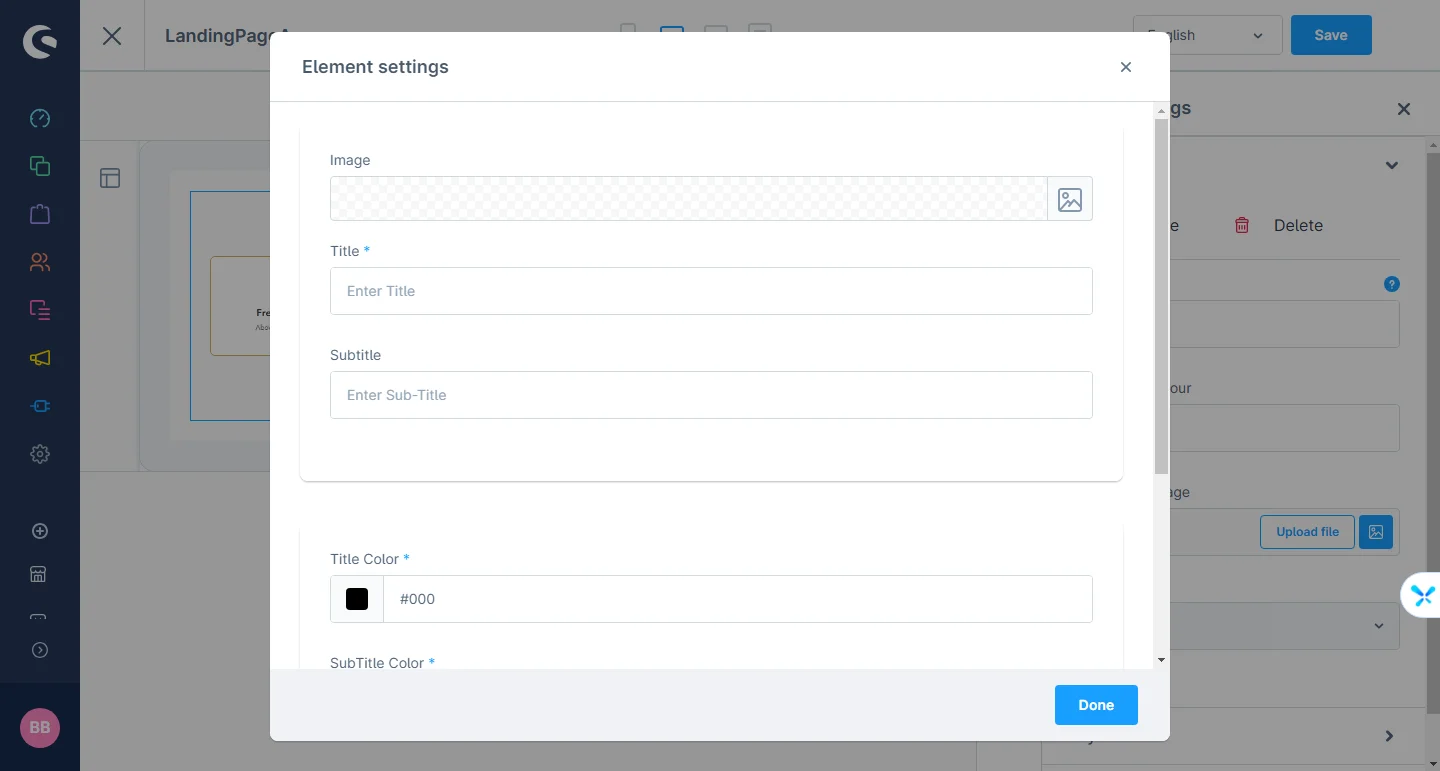Expand the sidebar with the arrow icon
This screenshot has width=1440, height=771.
tap(40, 650)
